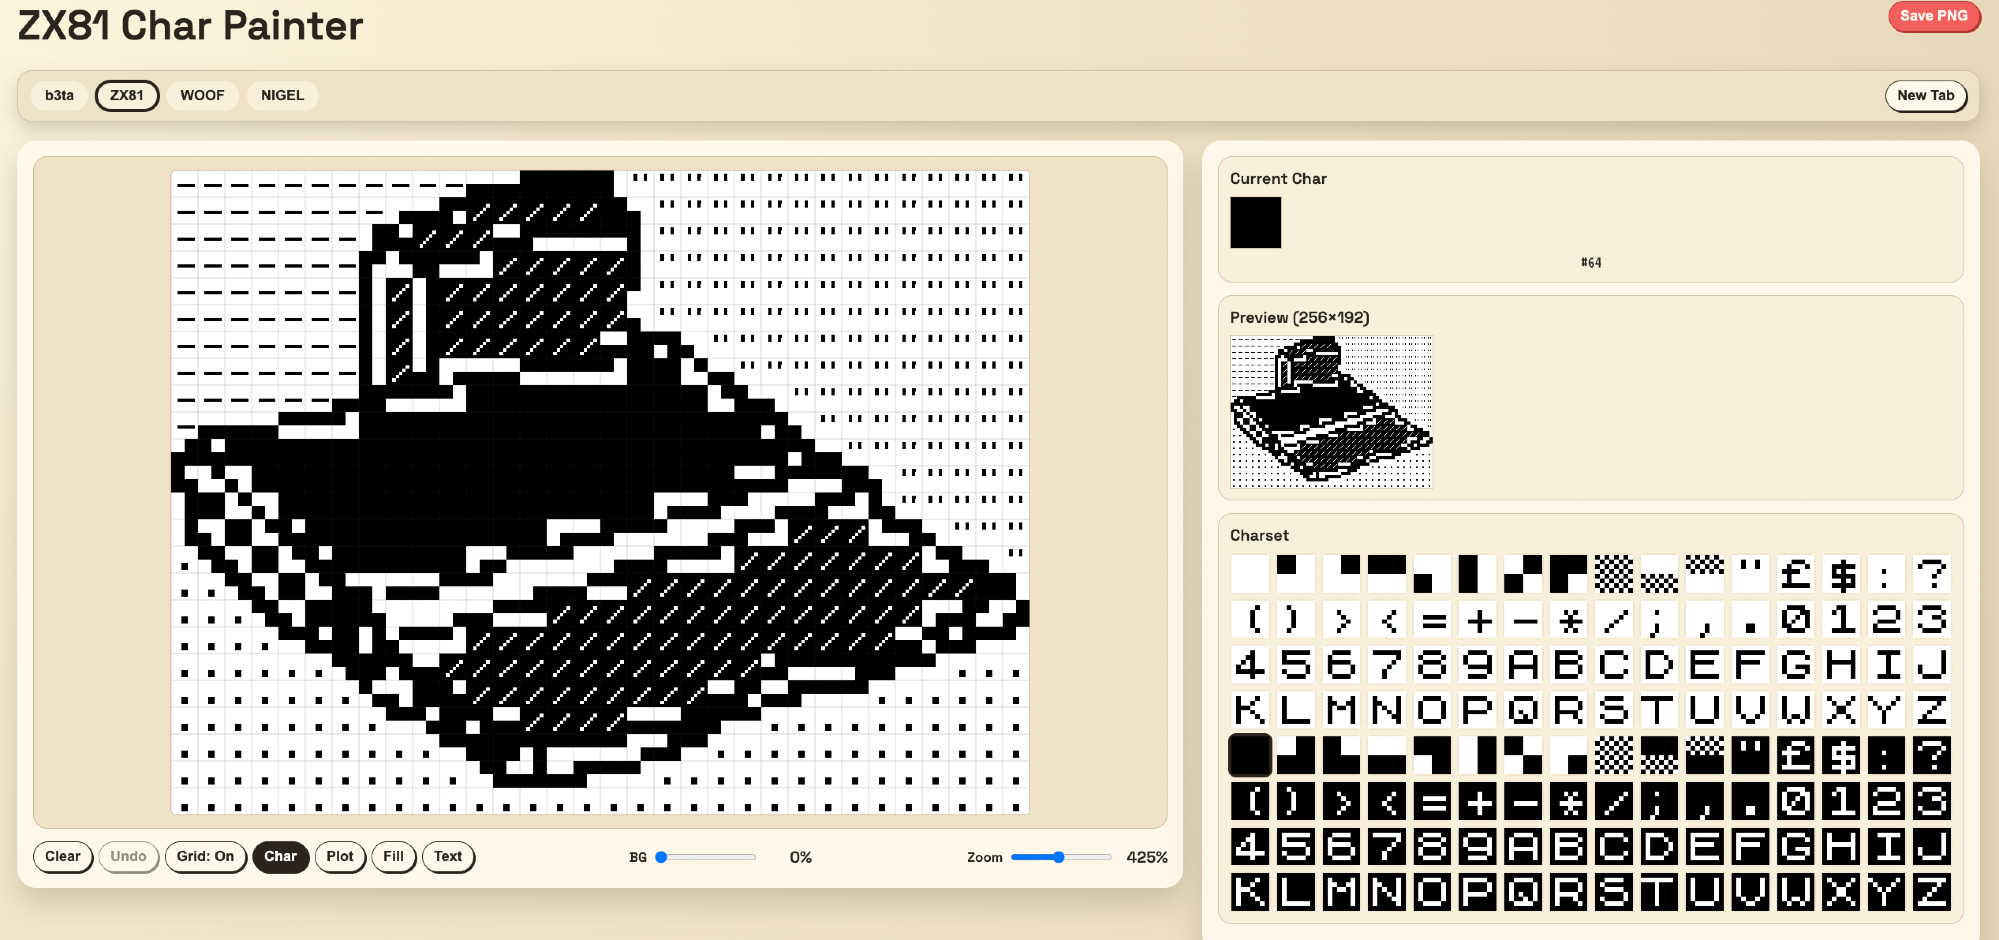Activate the Text mode button

coord(448,857)
